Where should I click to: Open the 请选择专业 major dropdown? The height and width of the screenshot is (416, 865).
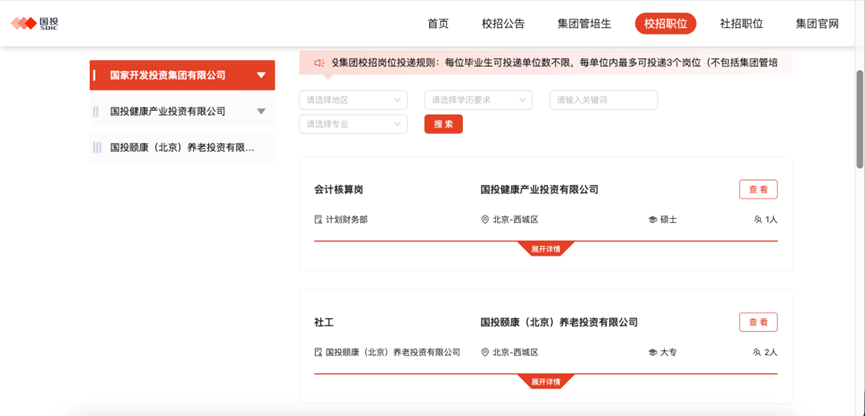point(353,124)
